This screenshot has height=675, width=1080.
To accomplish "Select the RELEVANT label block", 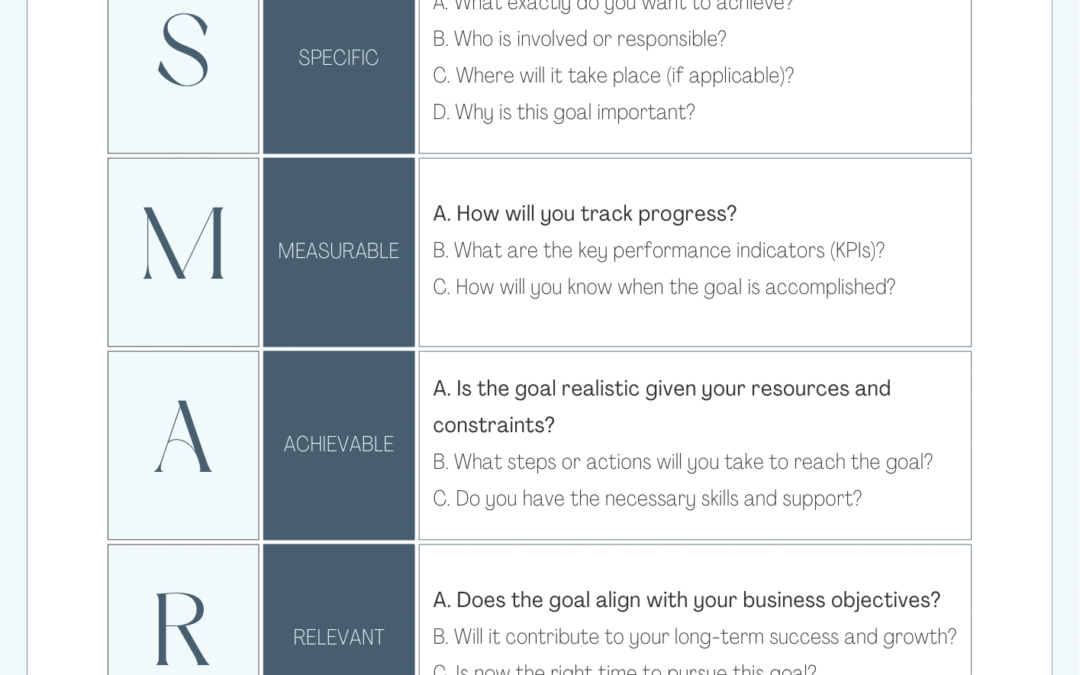I will [338, 637].
